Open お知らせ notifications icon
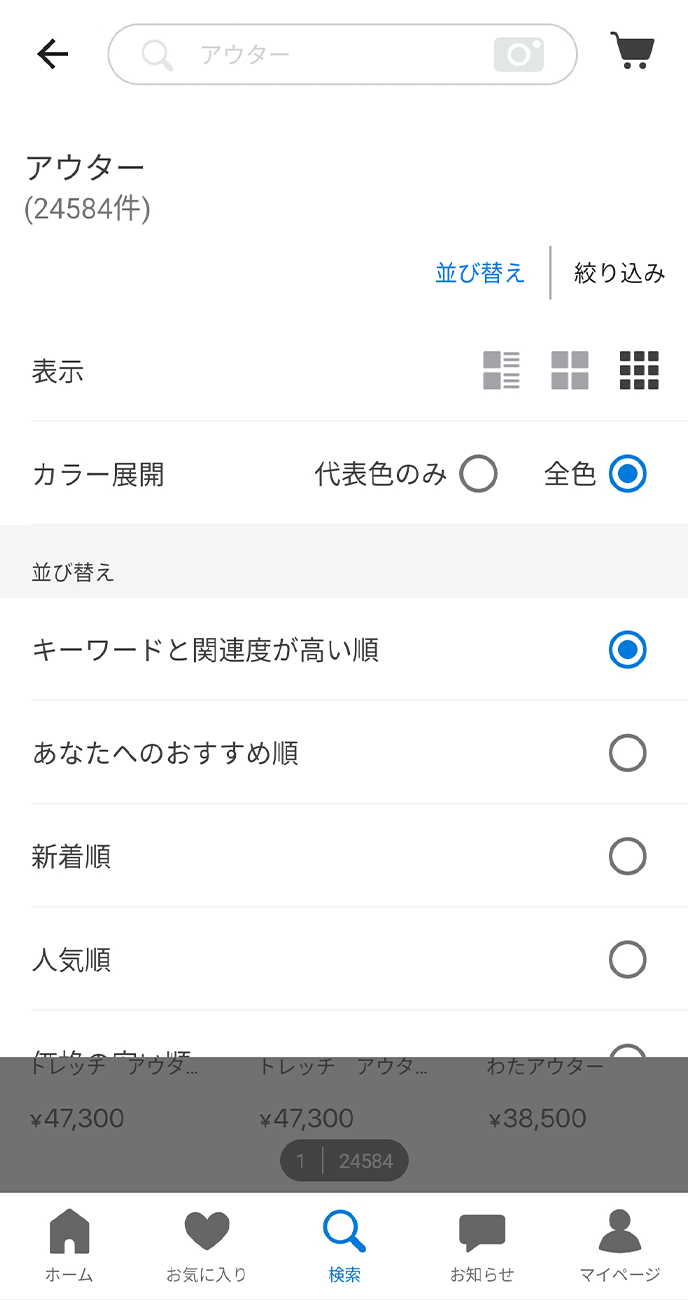This screenshot has height=1300, width=688. pyautogui.click(x=482, y=1244)
